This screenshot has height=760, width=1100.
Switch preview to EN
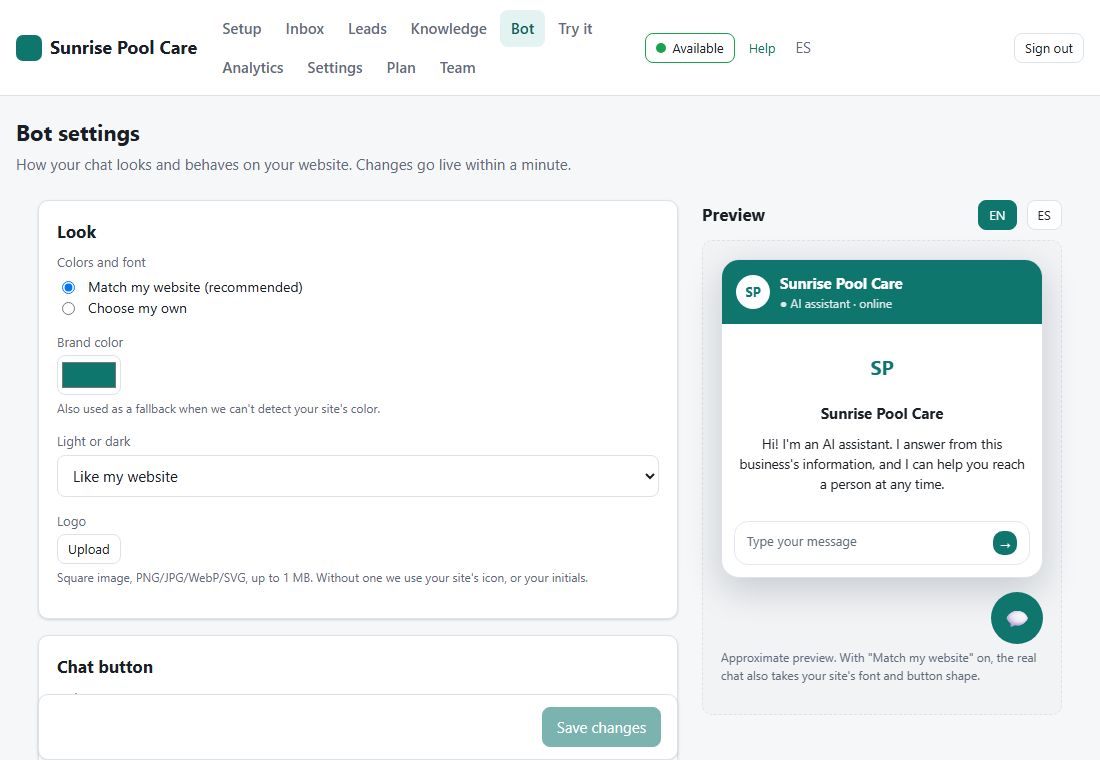point(997,215)
